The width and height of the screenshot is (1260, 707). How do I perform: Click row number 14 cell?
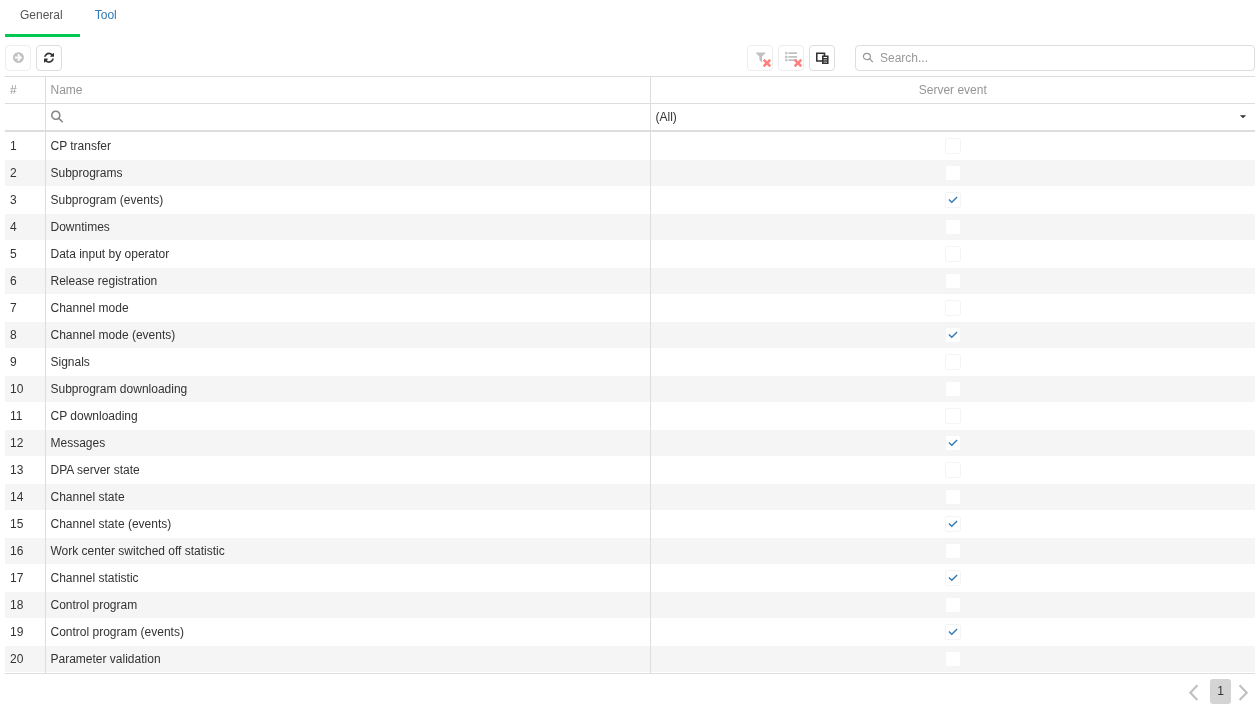point(25,497)
